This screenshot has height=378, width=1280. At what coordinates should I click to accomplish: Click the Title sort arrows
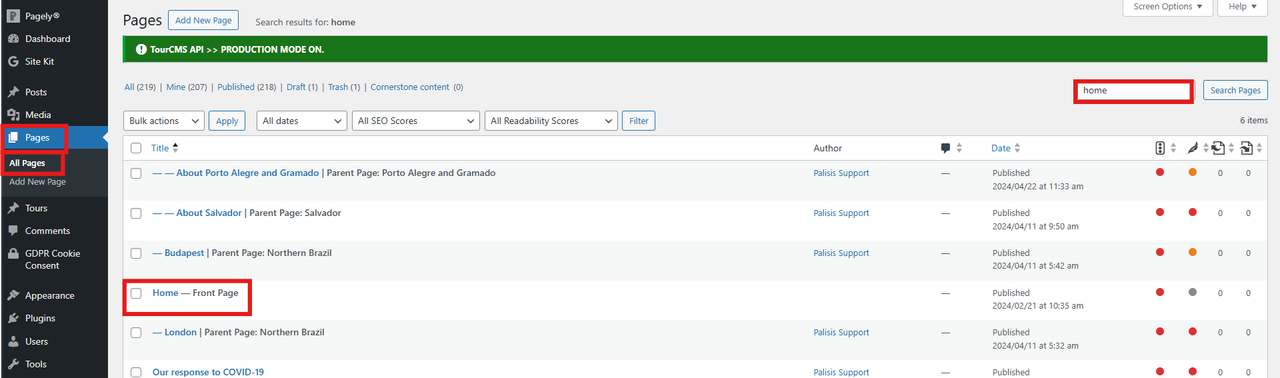(x=176, y=148)
